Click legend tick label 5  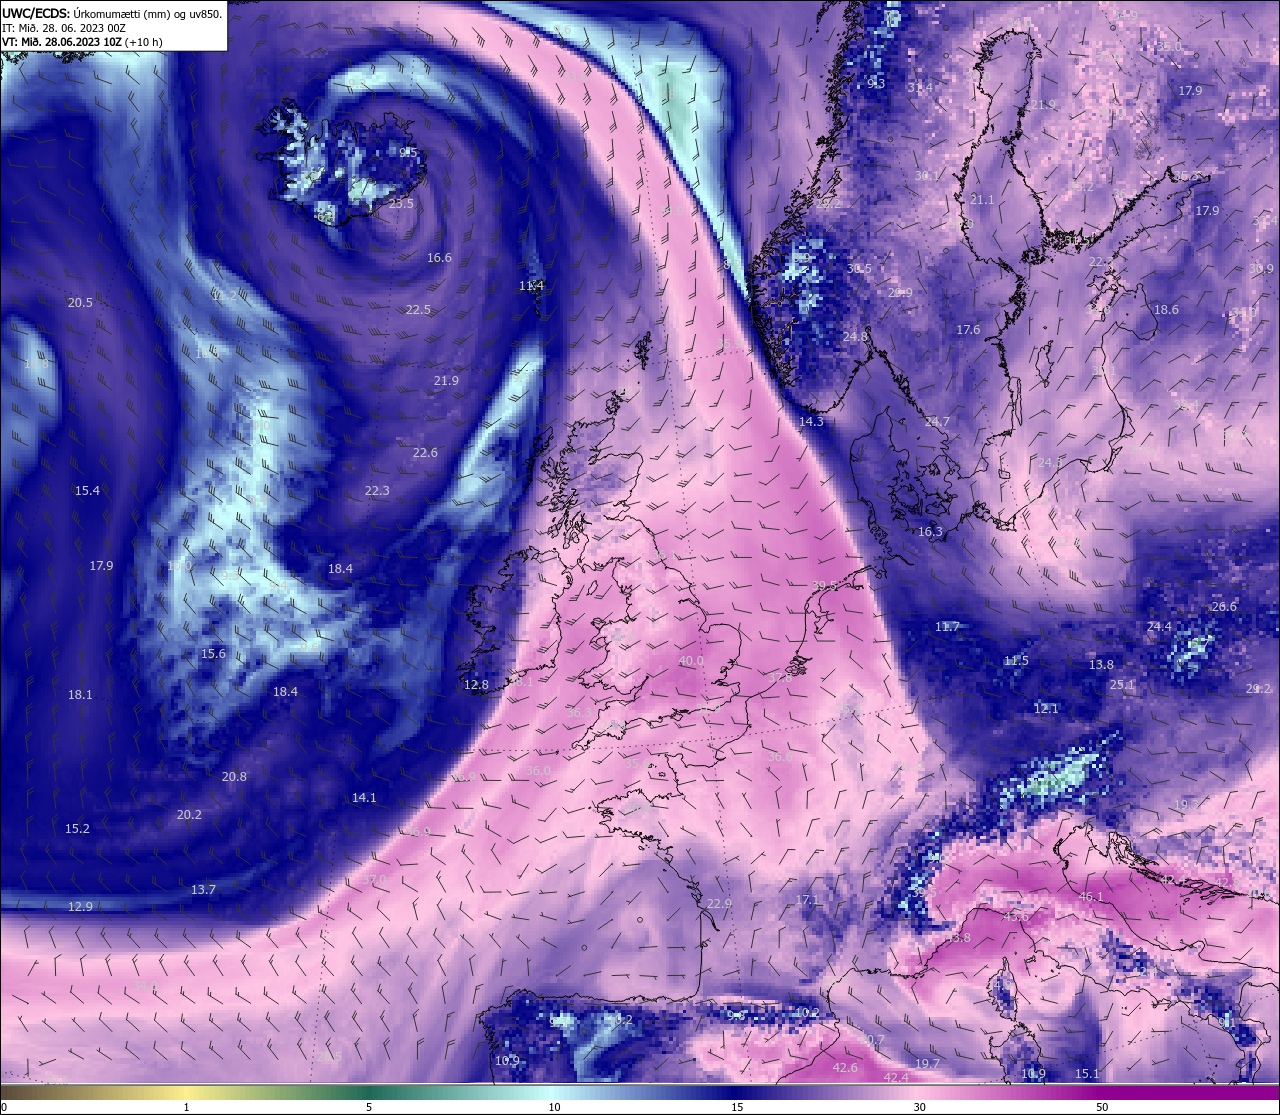click(x=369, y=1107)
